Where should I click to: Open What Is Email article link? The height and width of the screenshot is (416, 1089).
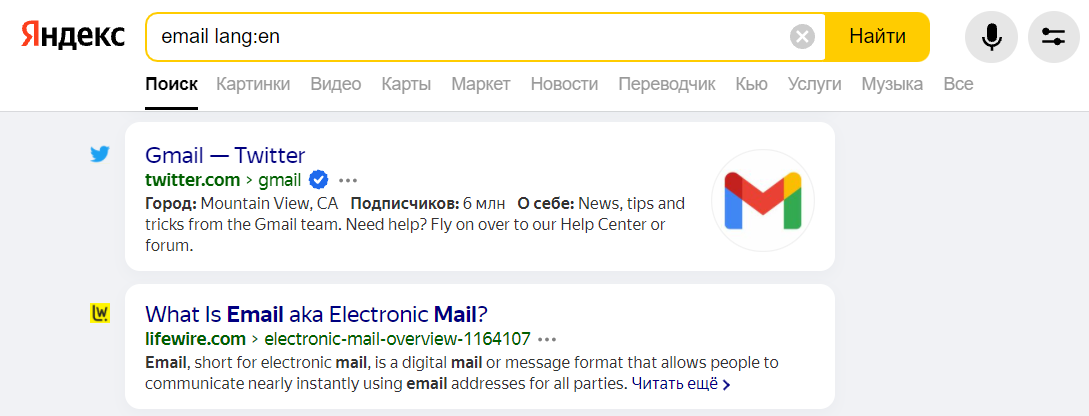pos(317,314)
